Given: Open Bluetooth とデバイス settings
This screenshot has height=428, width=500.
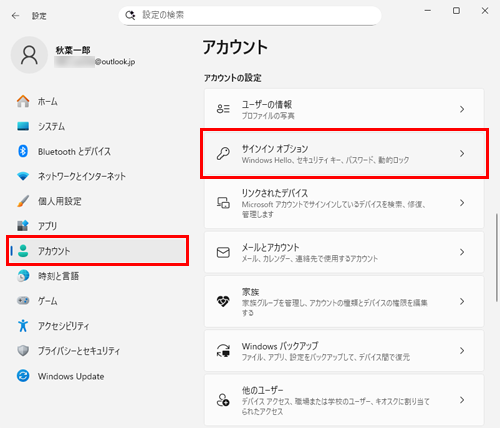Looking at the screenshot, I should (x=97, y=151).
